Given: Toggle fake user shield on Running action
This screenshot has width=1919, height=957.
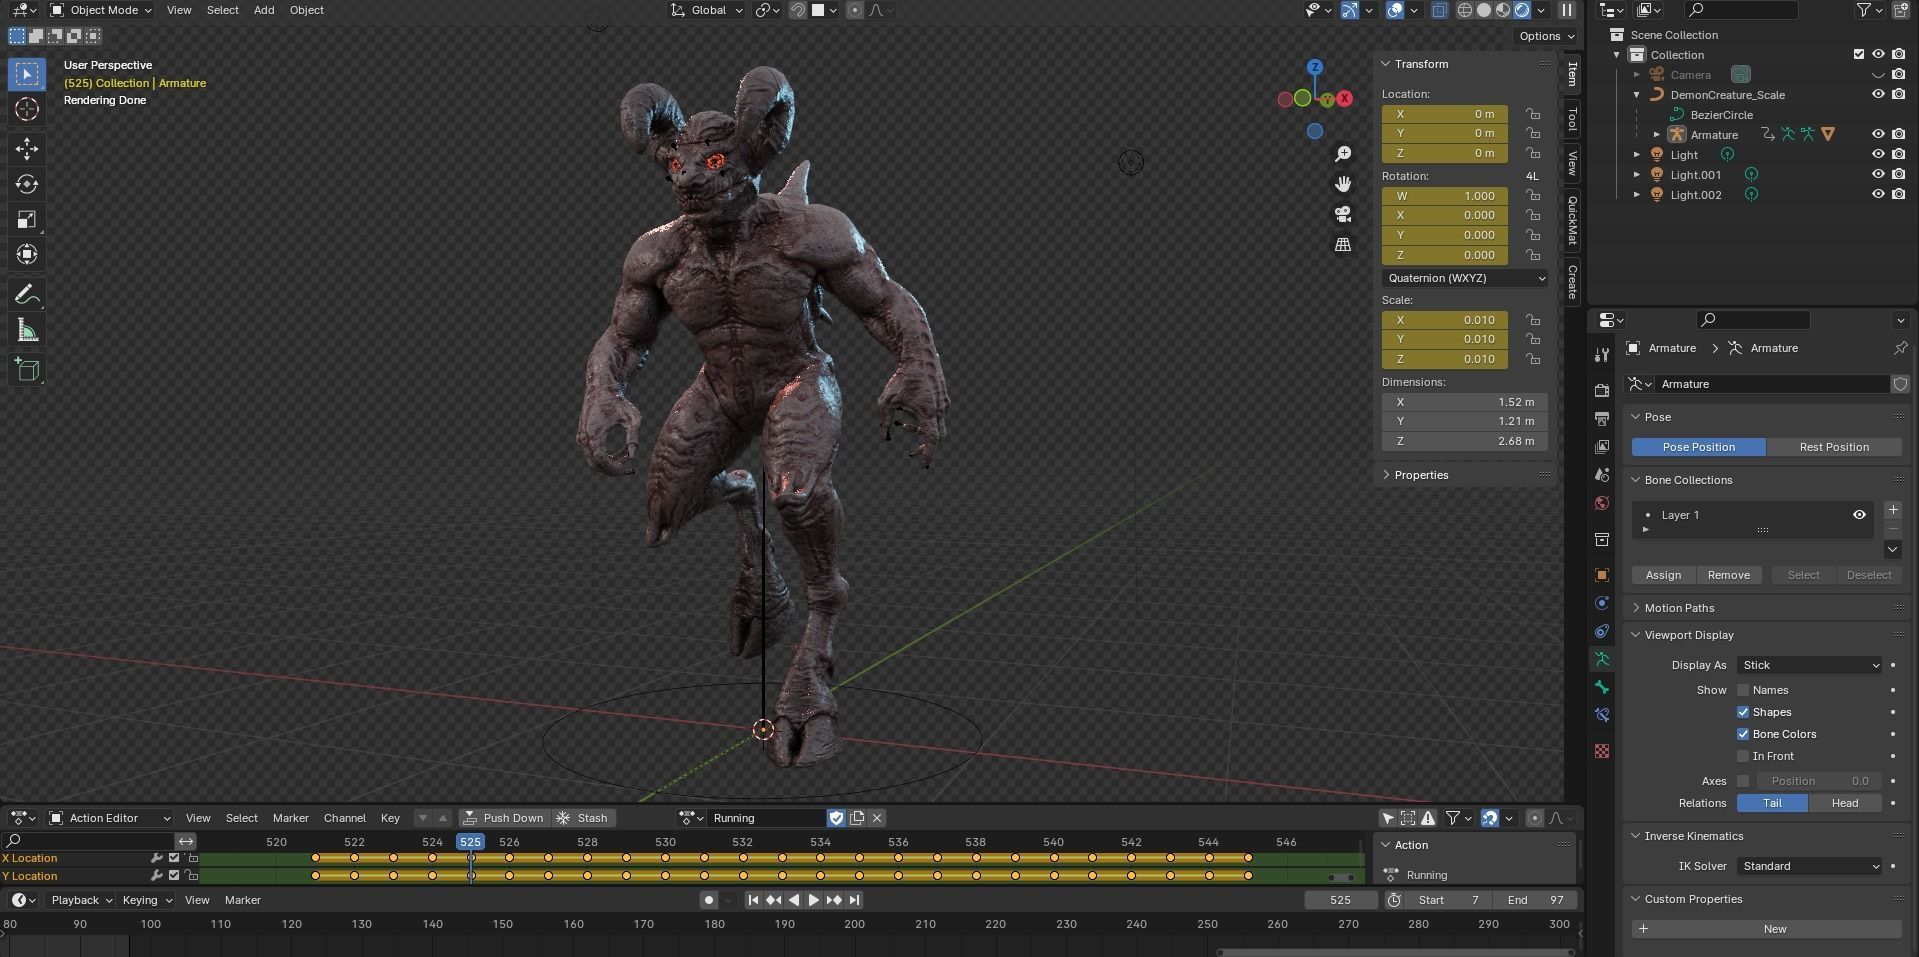Looking at the screenshot, I should click(x=837, y=818).
